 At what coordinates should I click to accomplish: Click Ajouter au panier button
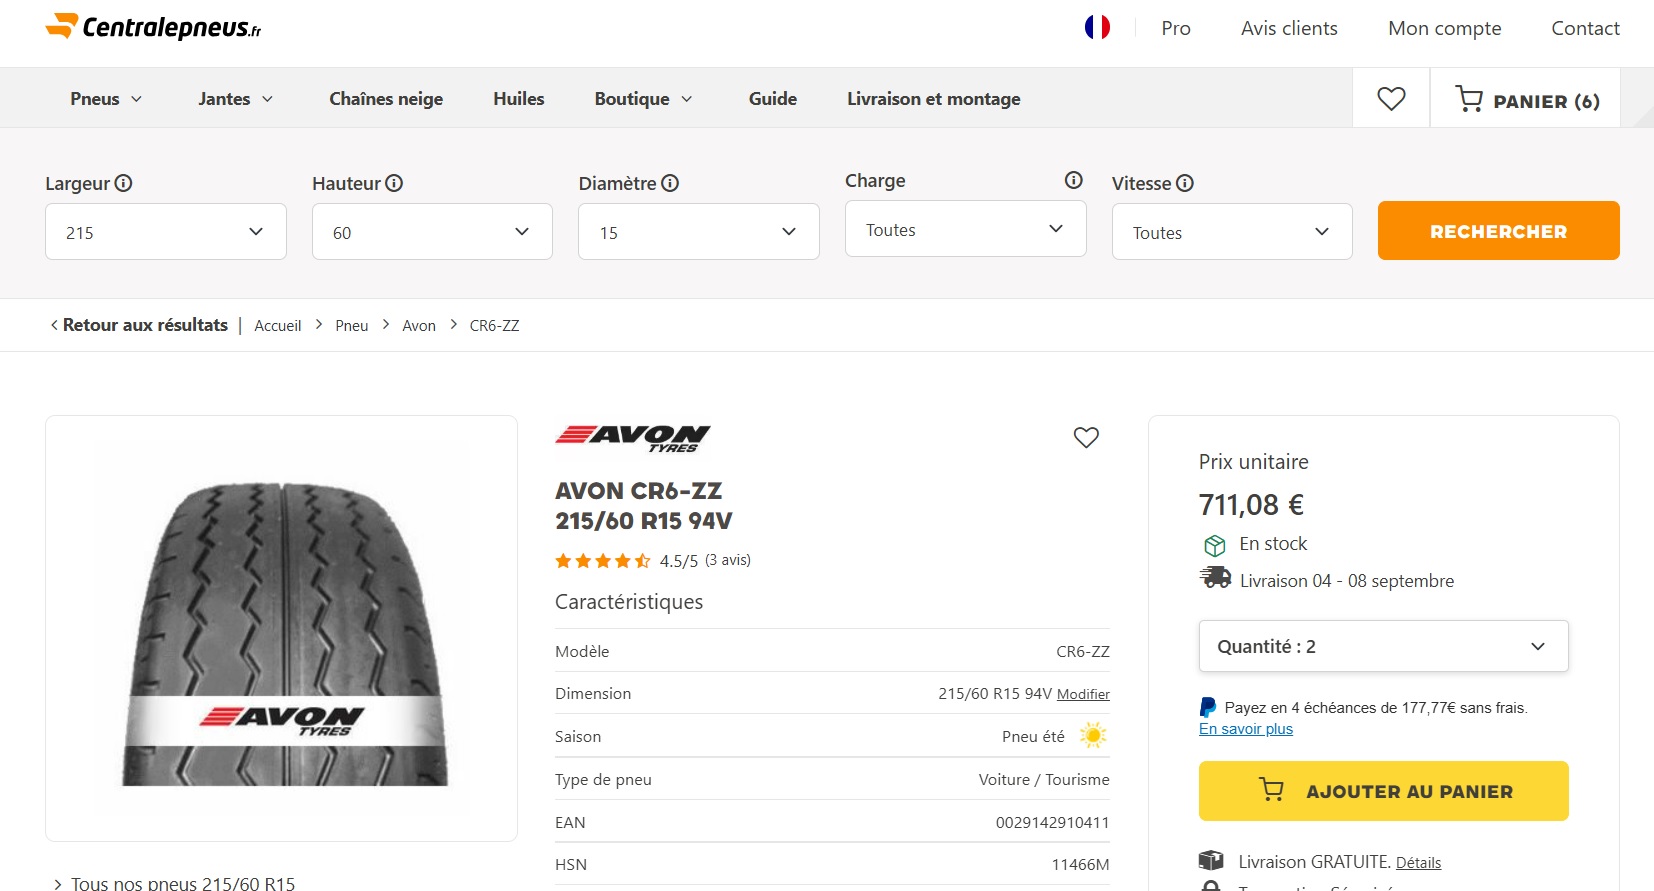[1383, 791]
